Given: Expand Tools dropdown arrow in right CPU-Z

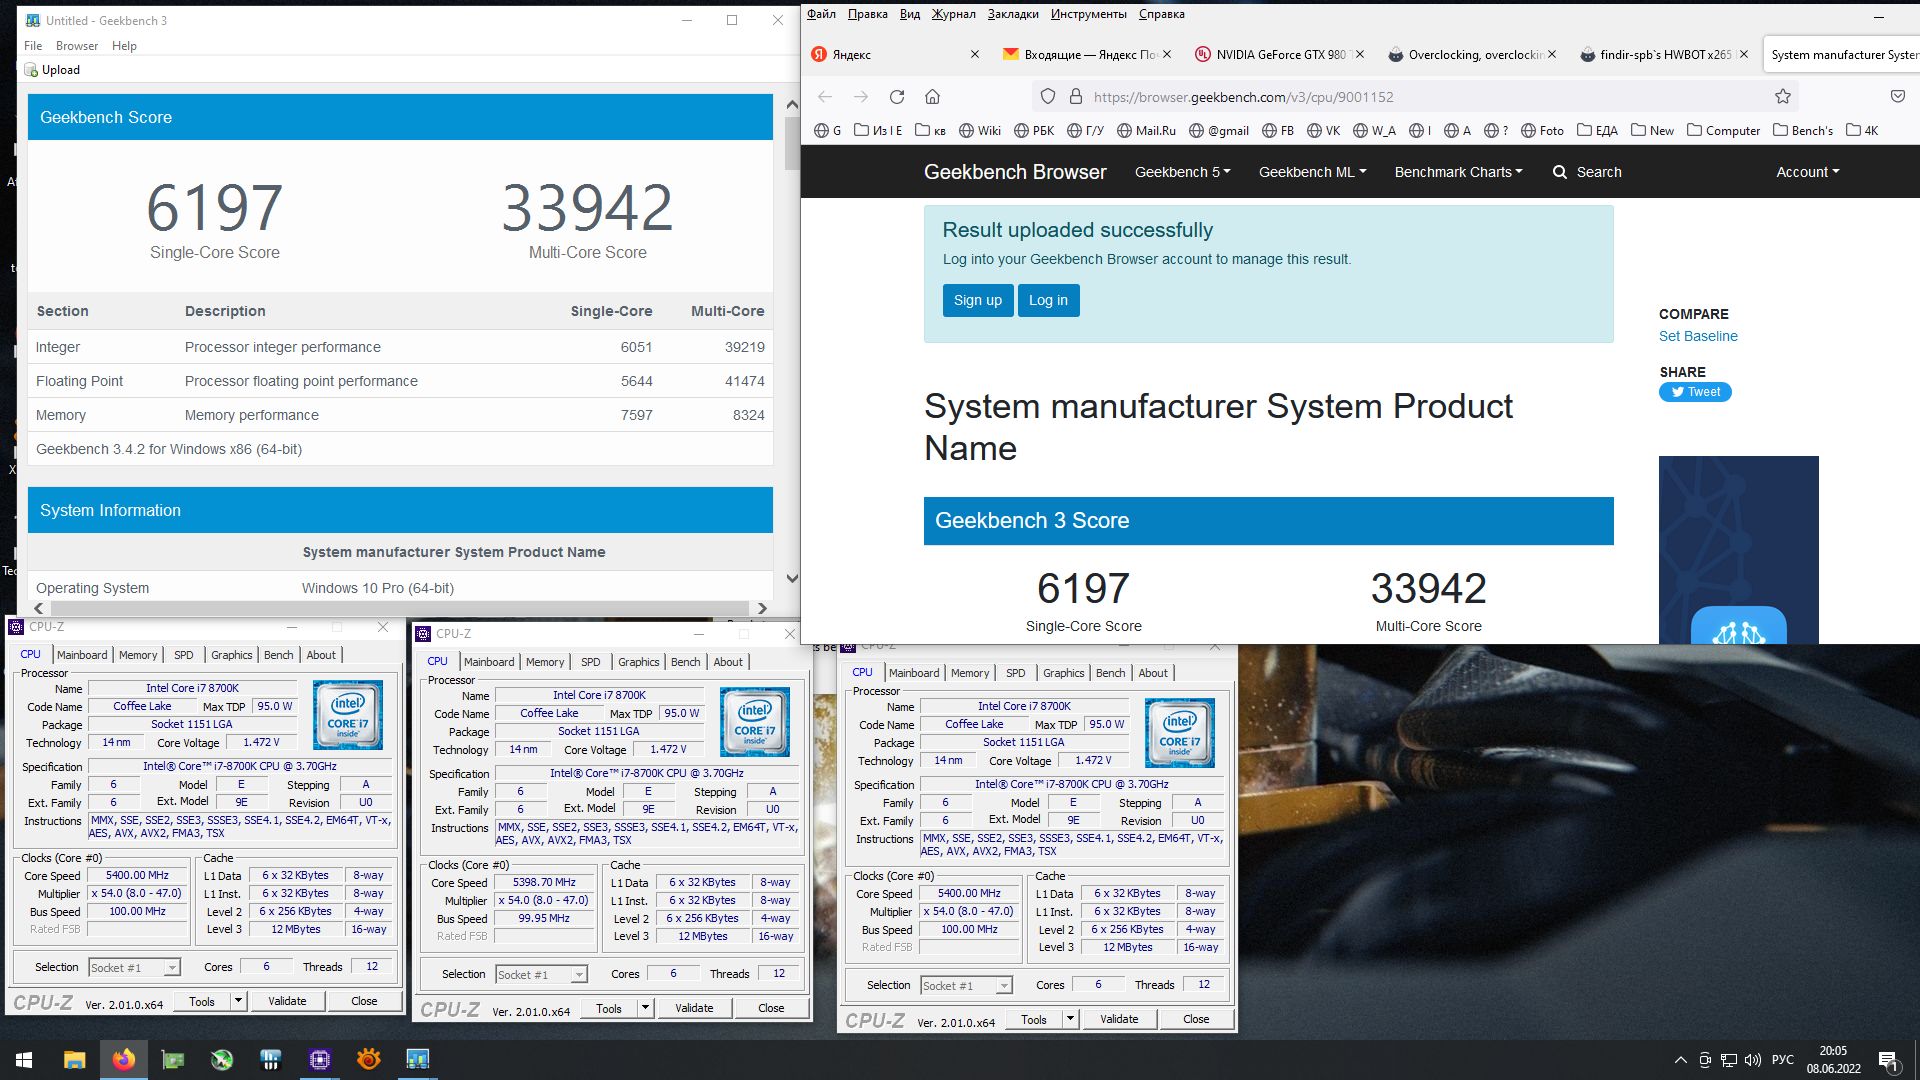Looking at the screenshot, I should tap(1070, 1020).
